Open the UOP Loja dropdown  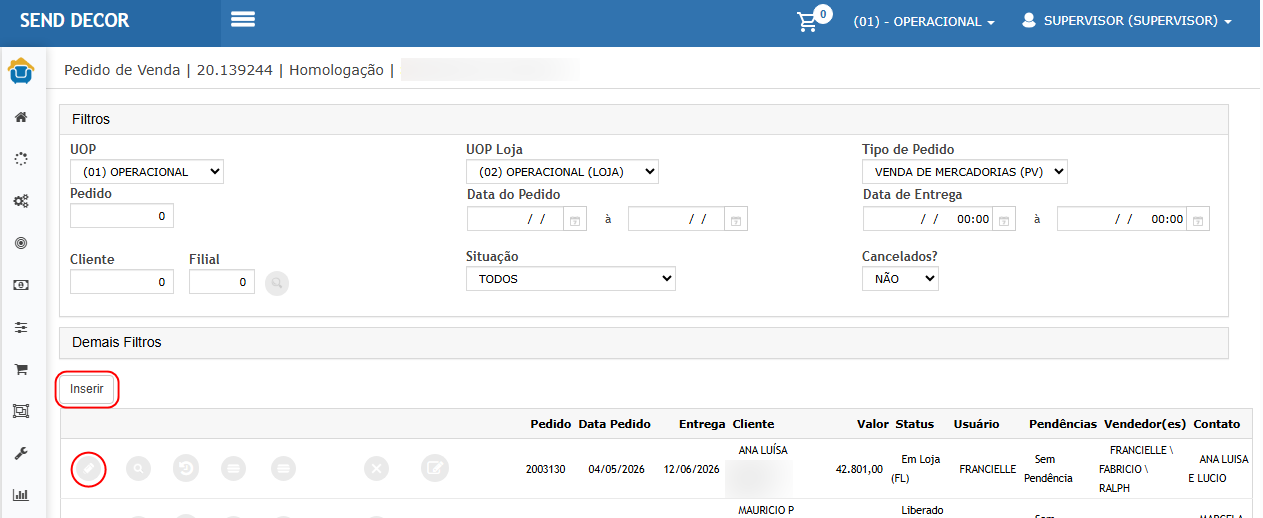coord(563,172)
